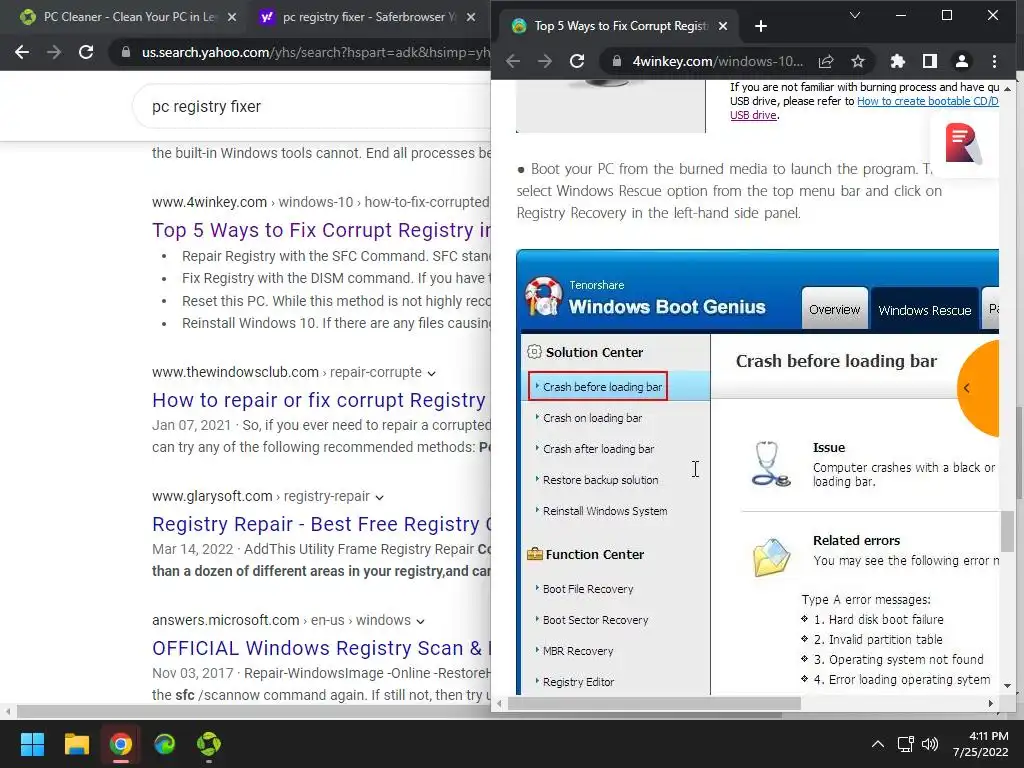1024x768 pixels.
Task: Click the Overview tab in Windows Boot Genius
Action: pyautogui.click(x=835, y=310)
